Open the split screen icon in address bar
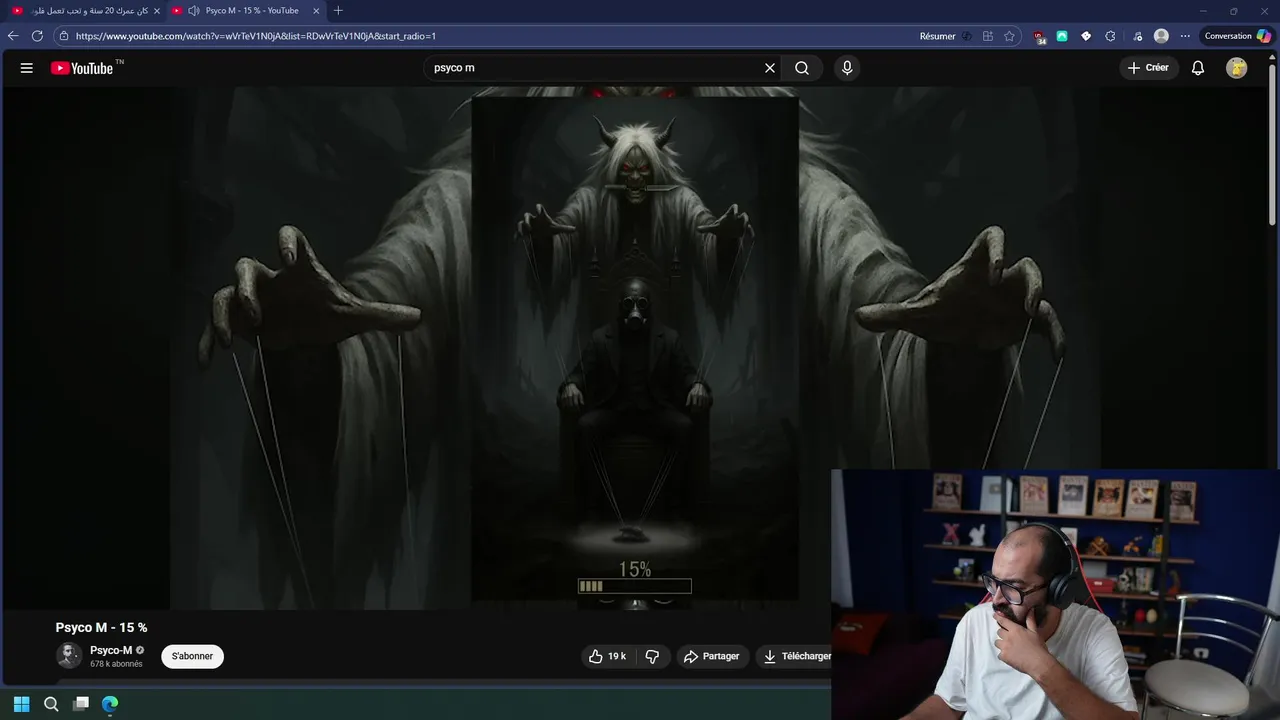This screenshot has width=1280, height=720. point(988,36)
